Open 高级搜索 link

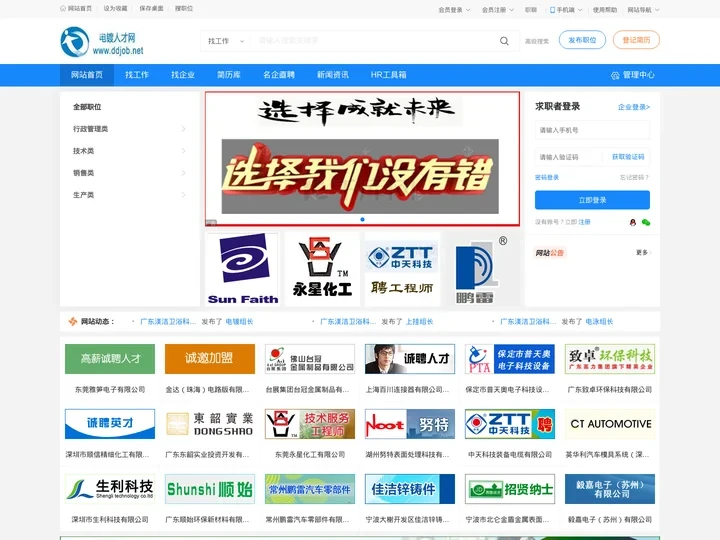point(537,41)
